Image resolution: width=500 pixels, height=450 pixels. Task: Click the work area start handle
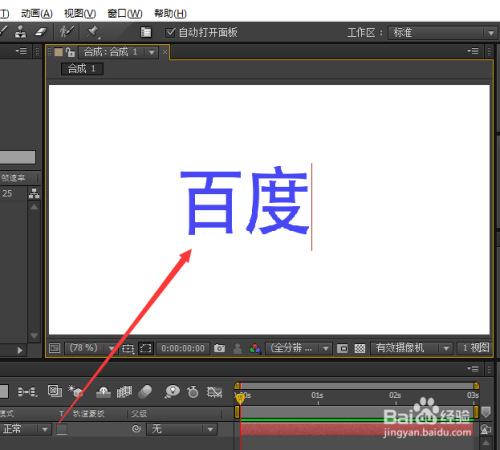[x=237, y=412]
